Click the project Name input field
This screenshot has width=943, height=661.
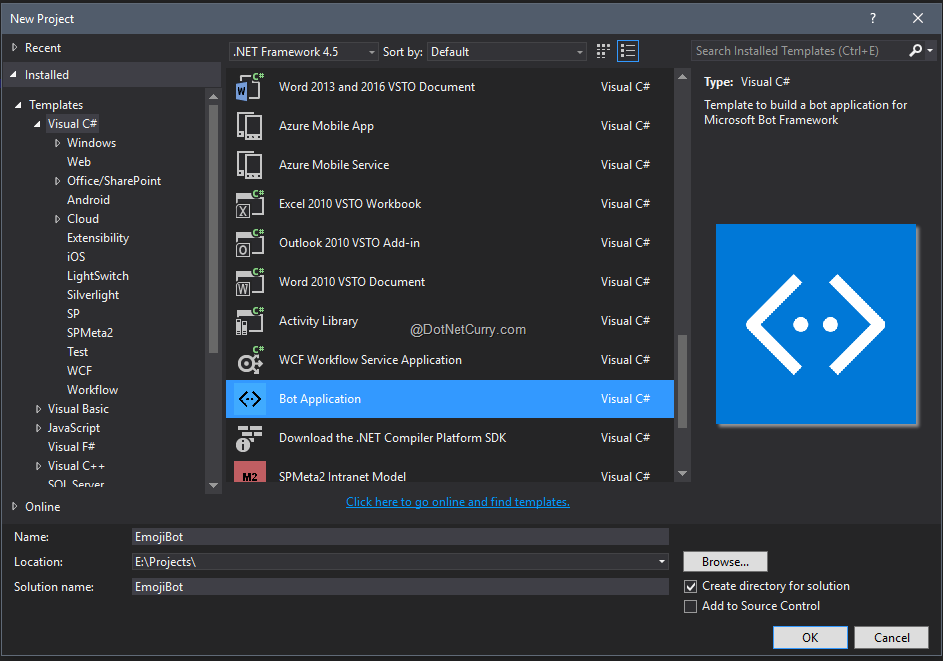tap(400, 536)
